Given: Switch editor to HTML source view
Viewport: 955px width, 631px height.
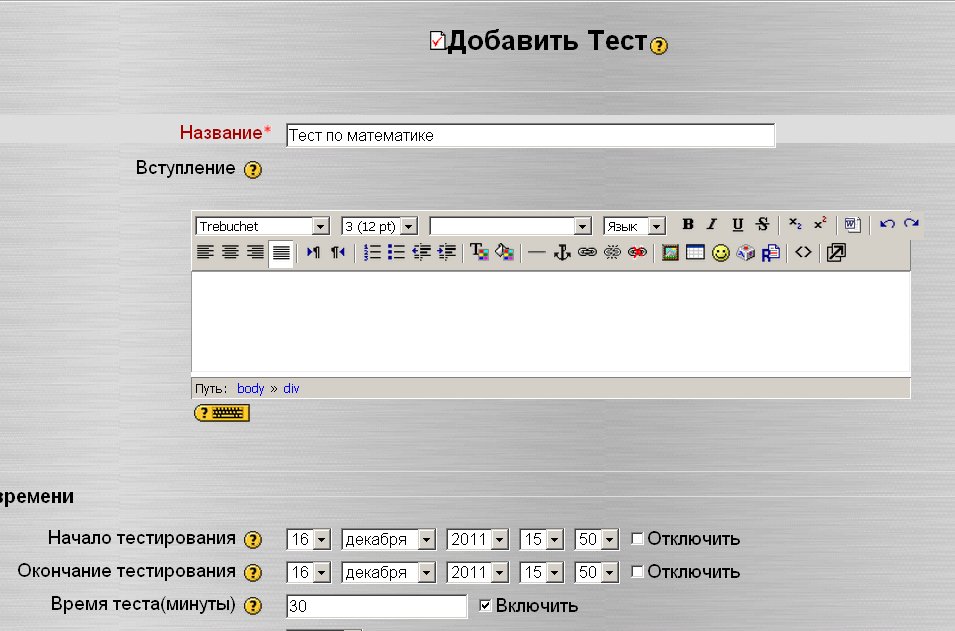Looking at the screenshot, I should point(803,253).
